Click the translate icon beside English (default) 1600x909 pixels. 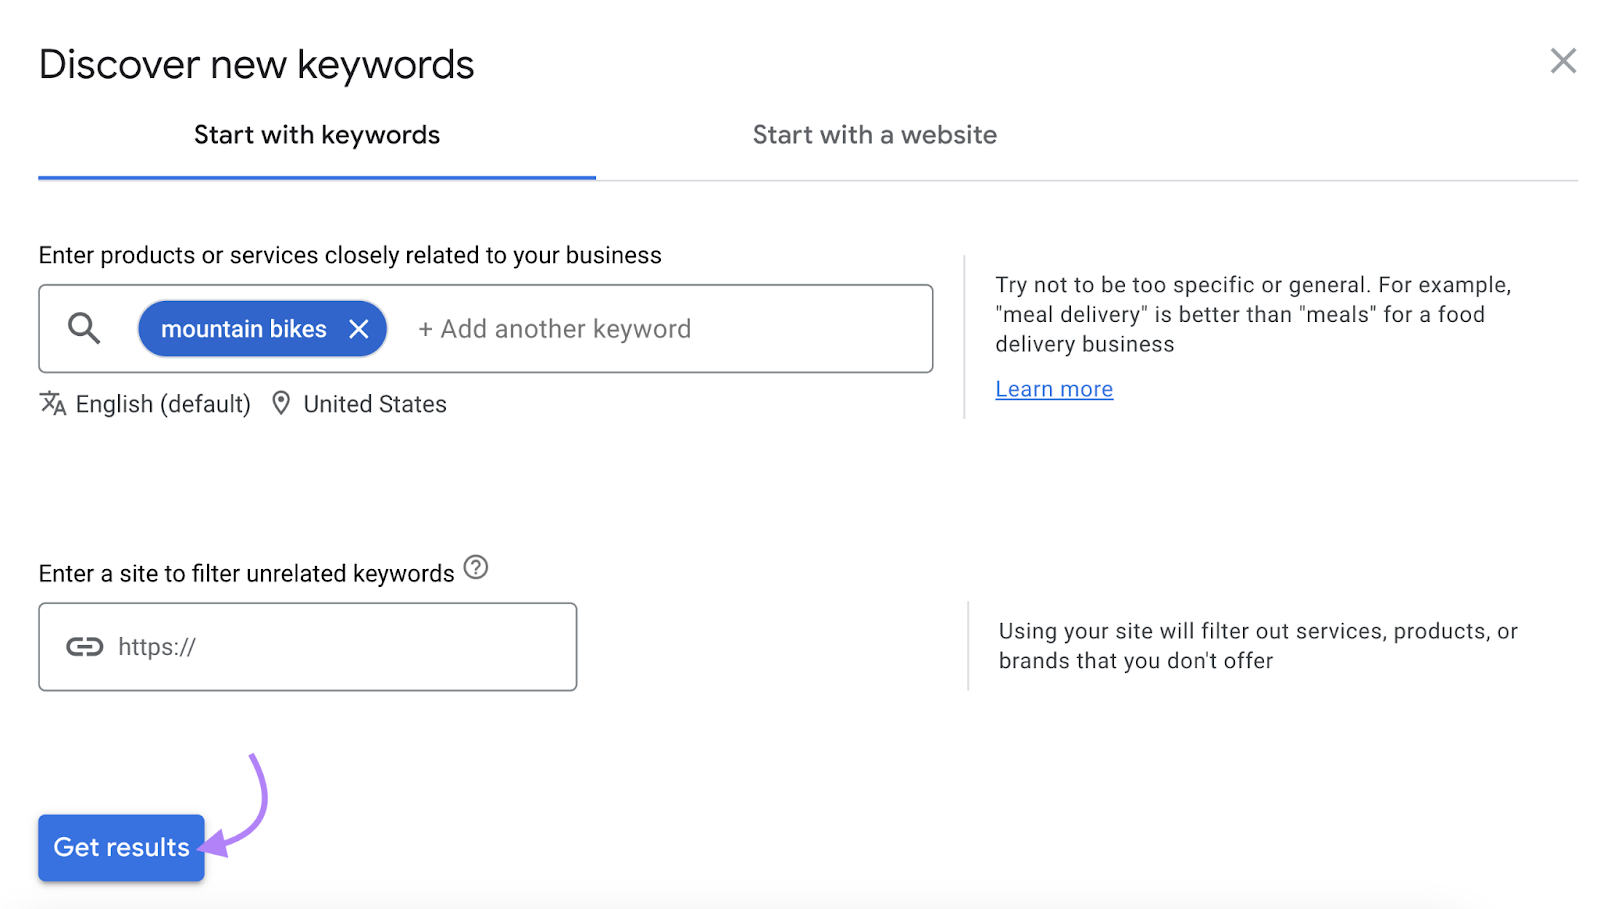pyautogui.click(x=51, y=403)
